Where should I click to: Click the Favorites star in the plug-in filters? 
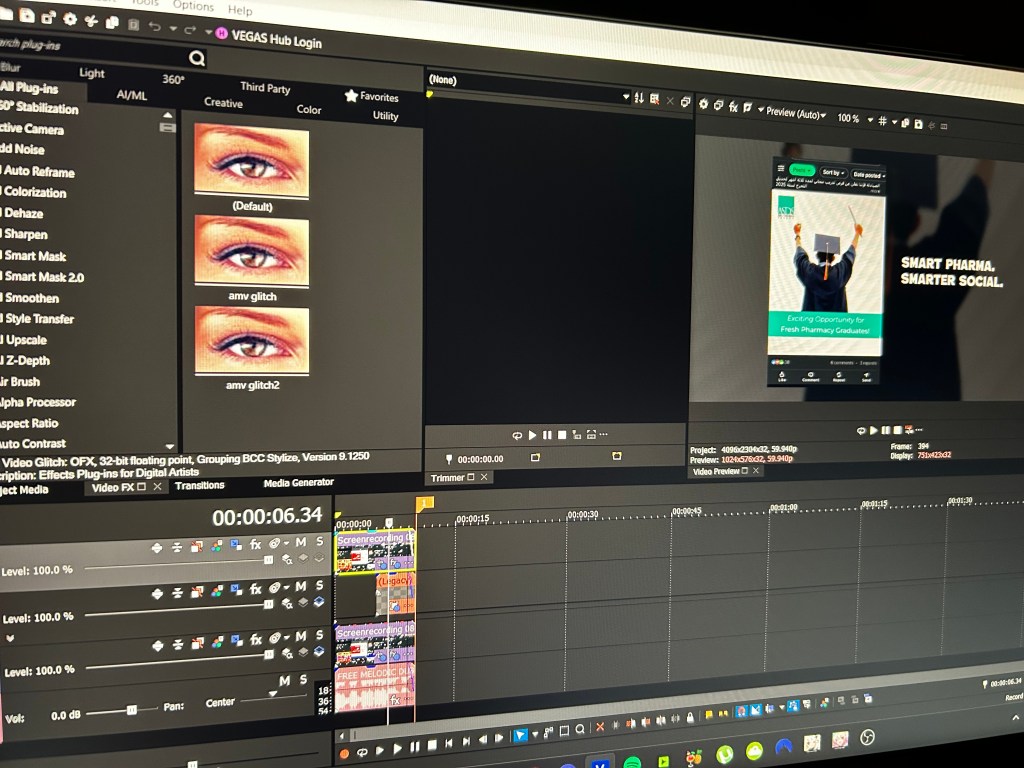coord(352,96)
